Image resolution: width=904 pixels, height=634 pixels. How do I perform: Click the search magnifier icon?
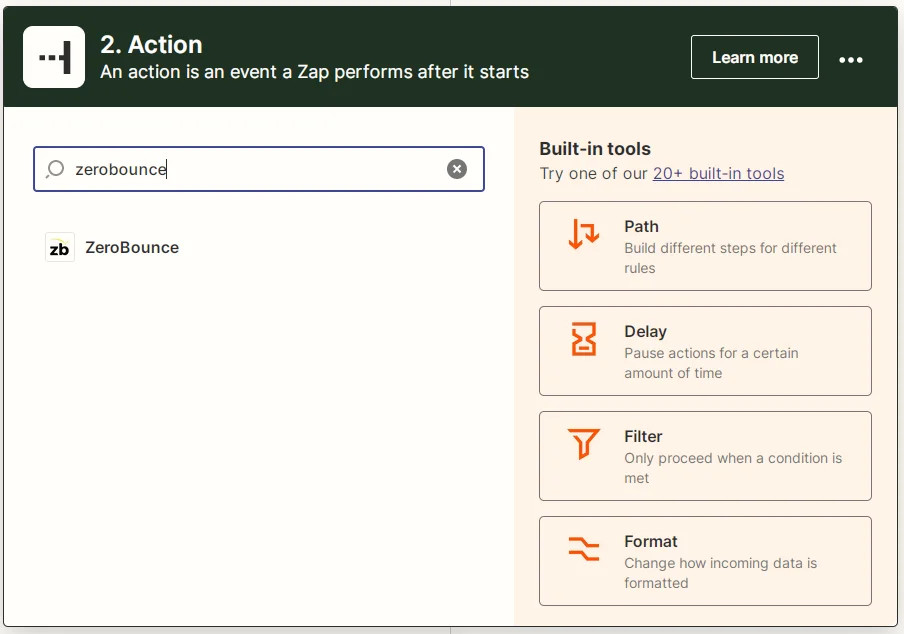55,169
